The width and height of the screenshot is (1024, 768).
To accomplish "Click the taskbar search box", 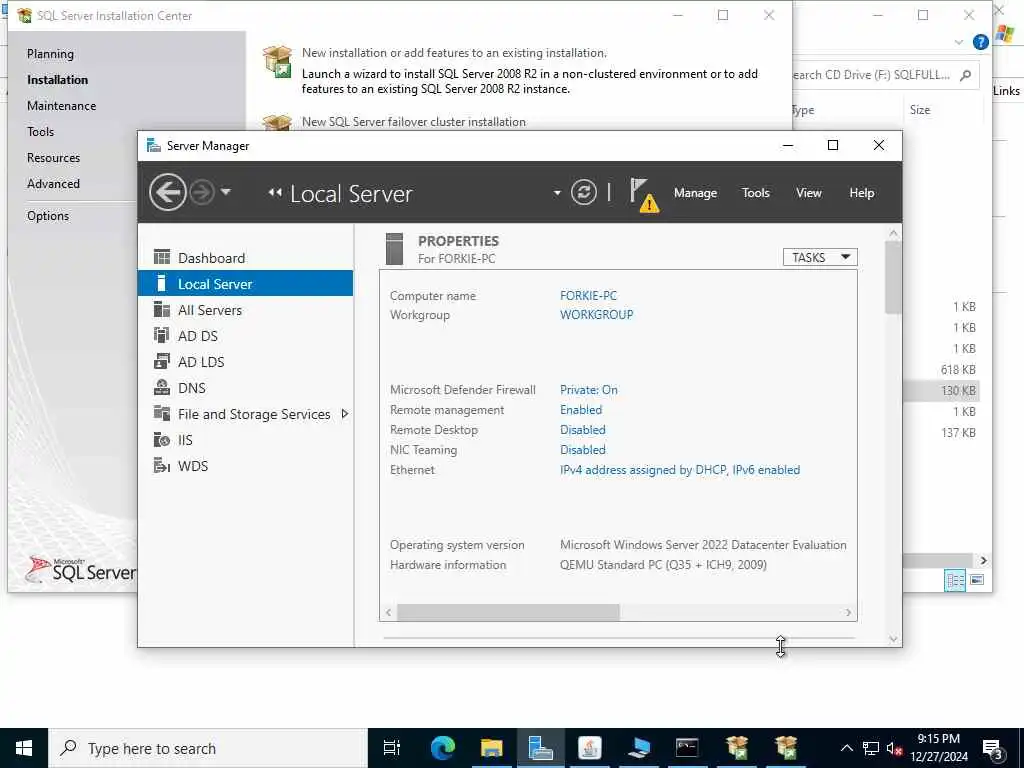I will point(208,748).
